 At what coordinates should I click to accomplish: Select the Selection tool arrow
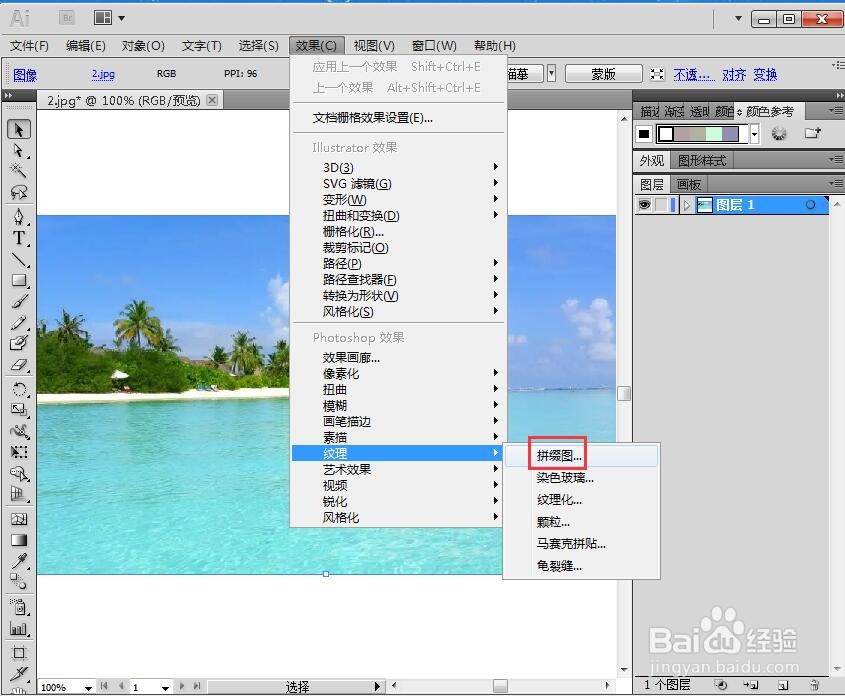tap(19, 130)
